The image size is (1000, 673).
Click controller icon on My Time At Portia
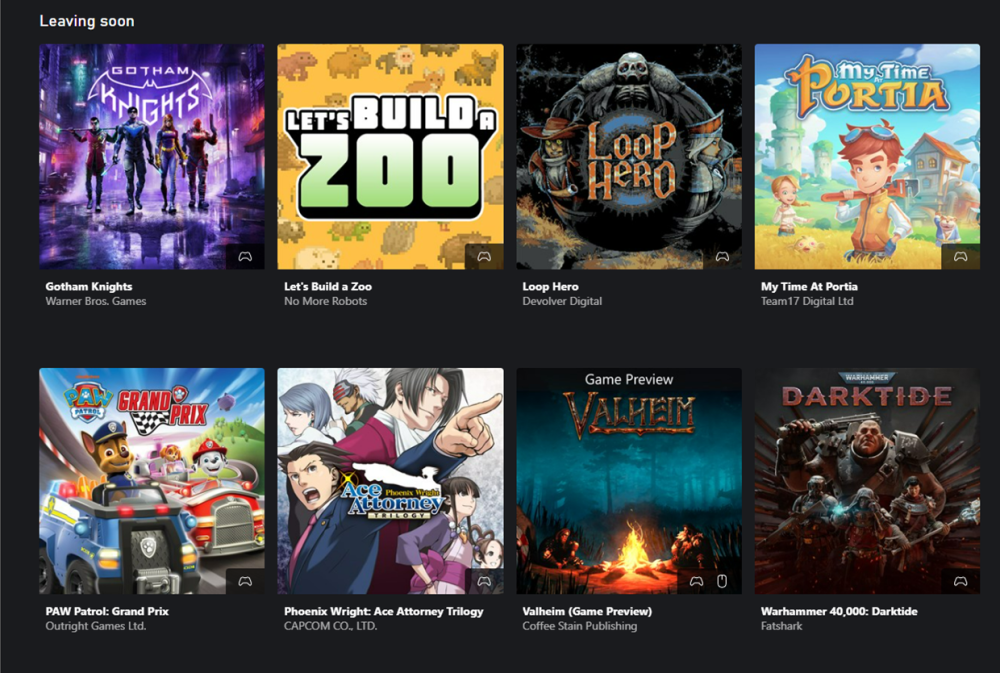[x=960, y=256]
